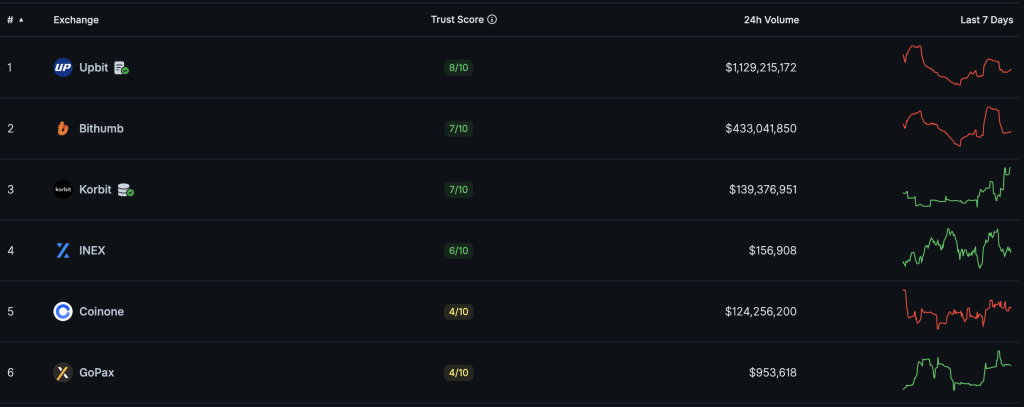The height and width of the screenshot is (407, 1024).
Task: Sort by rank number column arrow
Action: [x=21, y=20]
